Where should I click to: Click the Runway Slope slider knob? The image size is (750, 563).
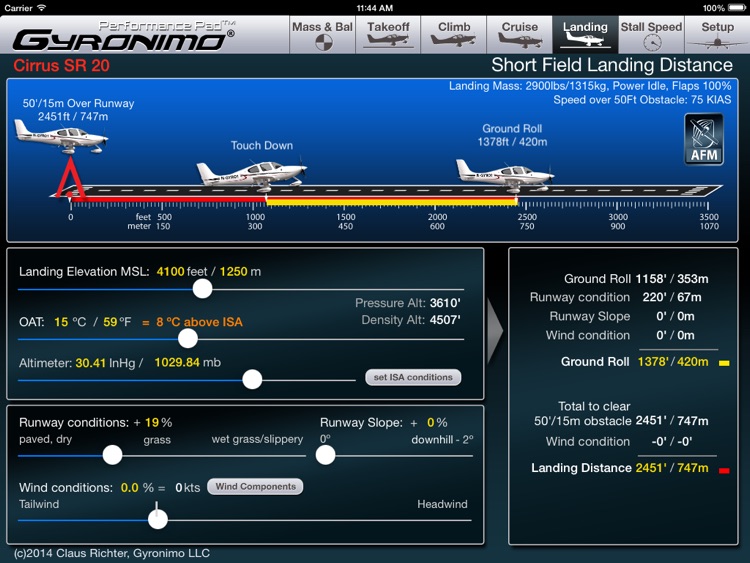[x=325, y=455]
